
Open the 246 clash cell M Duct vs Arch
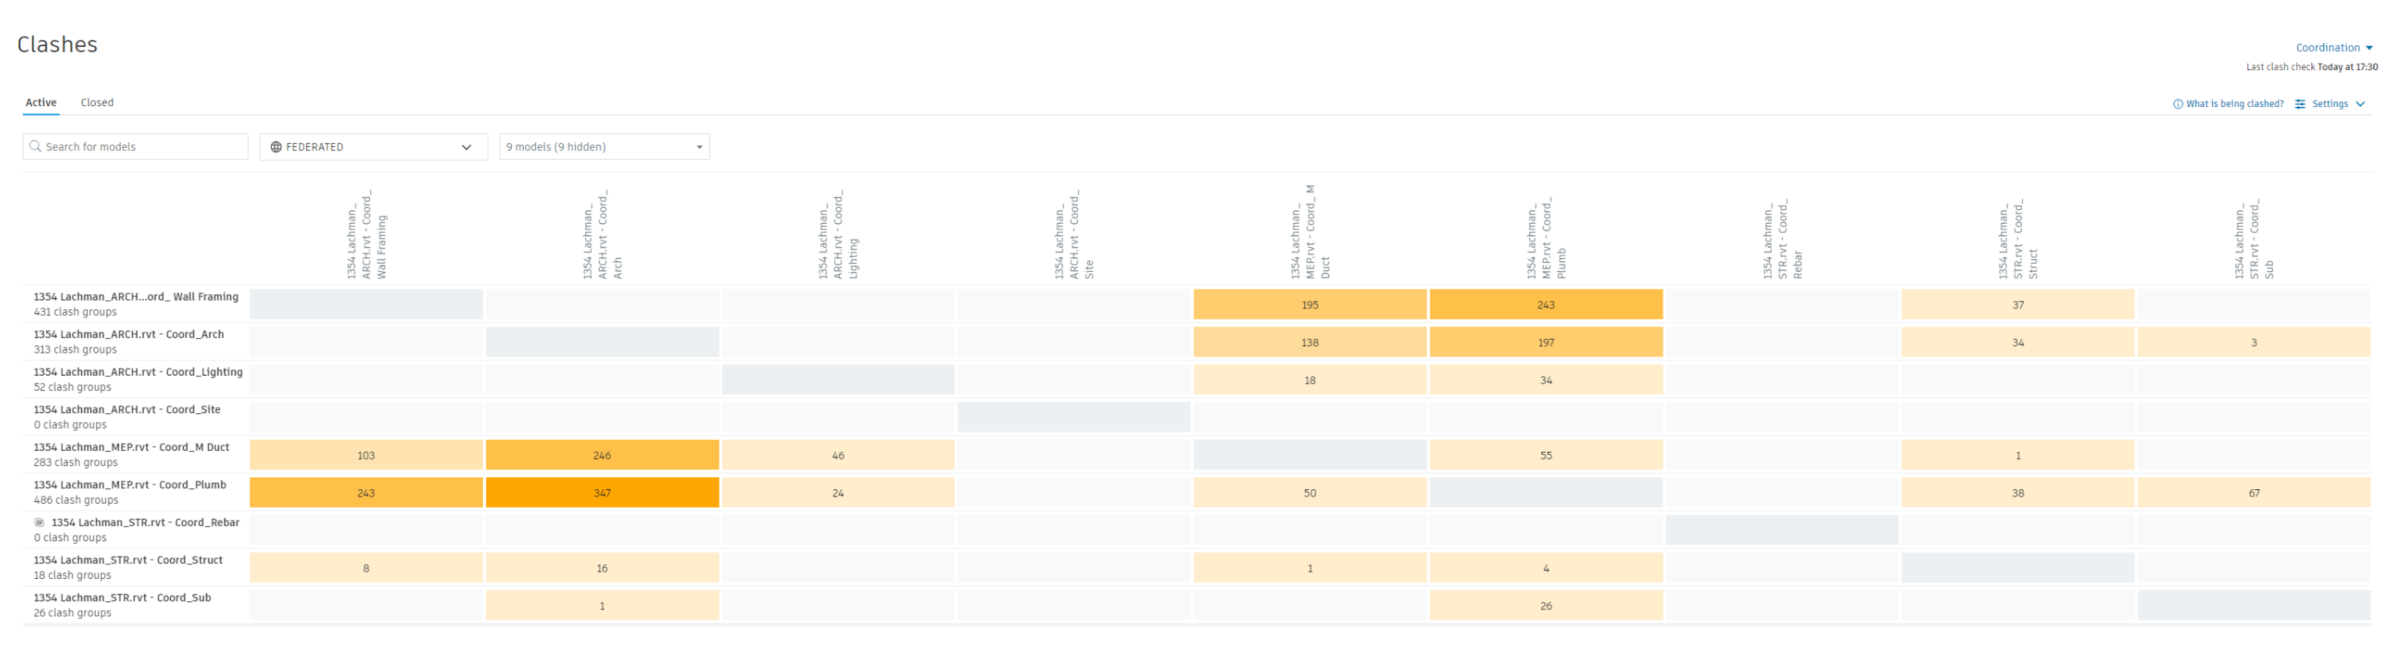[602, 455]
